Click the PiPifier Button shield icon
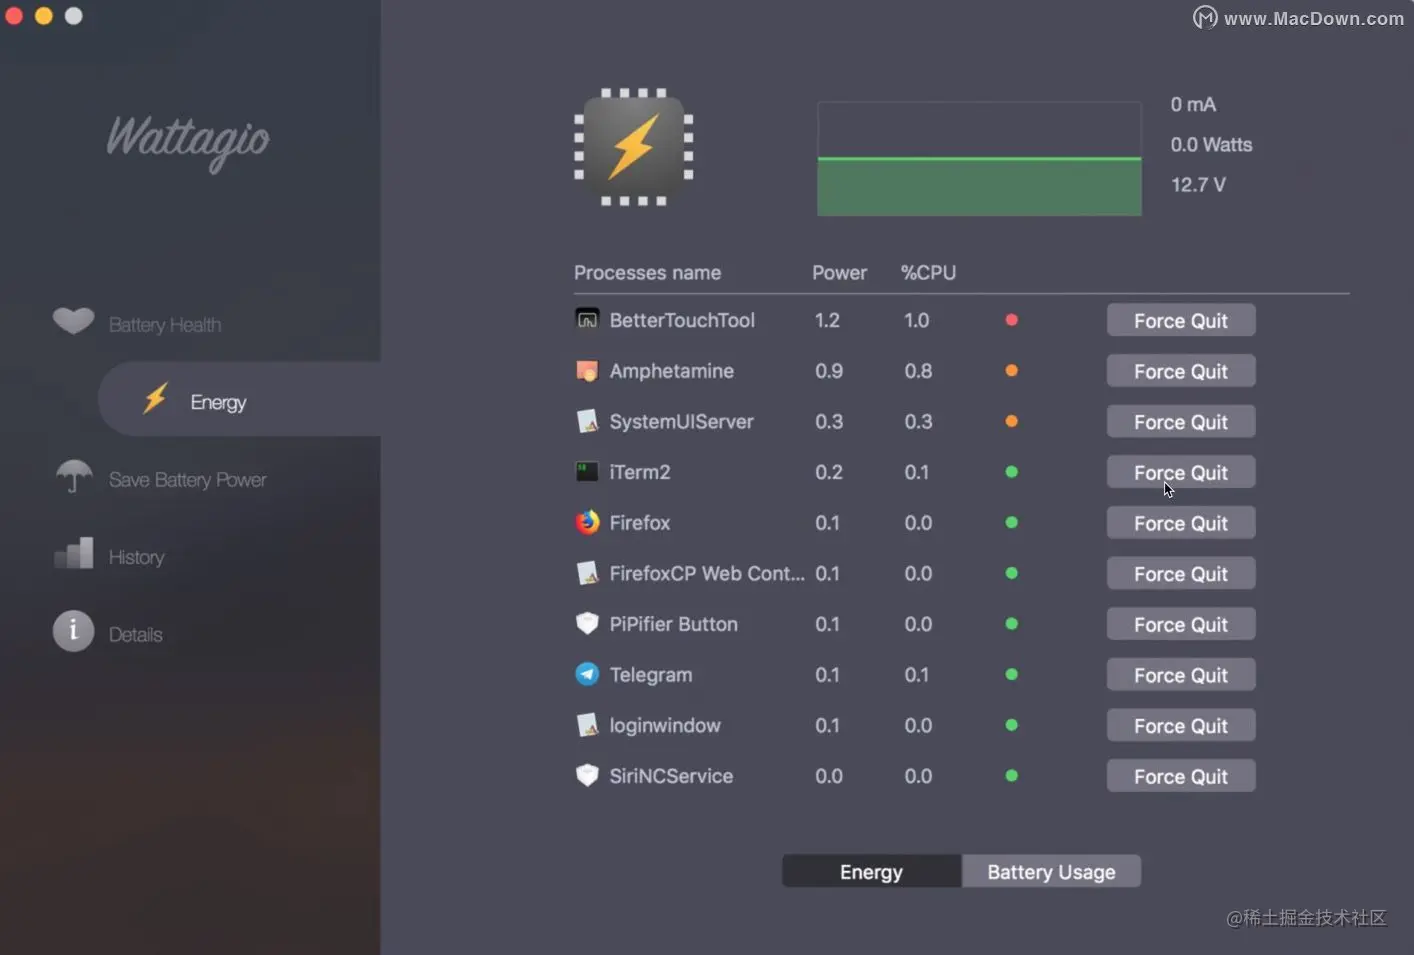 click(x=587, y=623)
